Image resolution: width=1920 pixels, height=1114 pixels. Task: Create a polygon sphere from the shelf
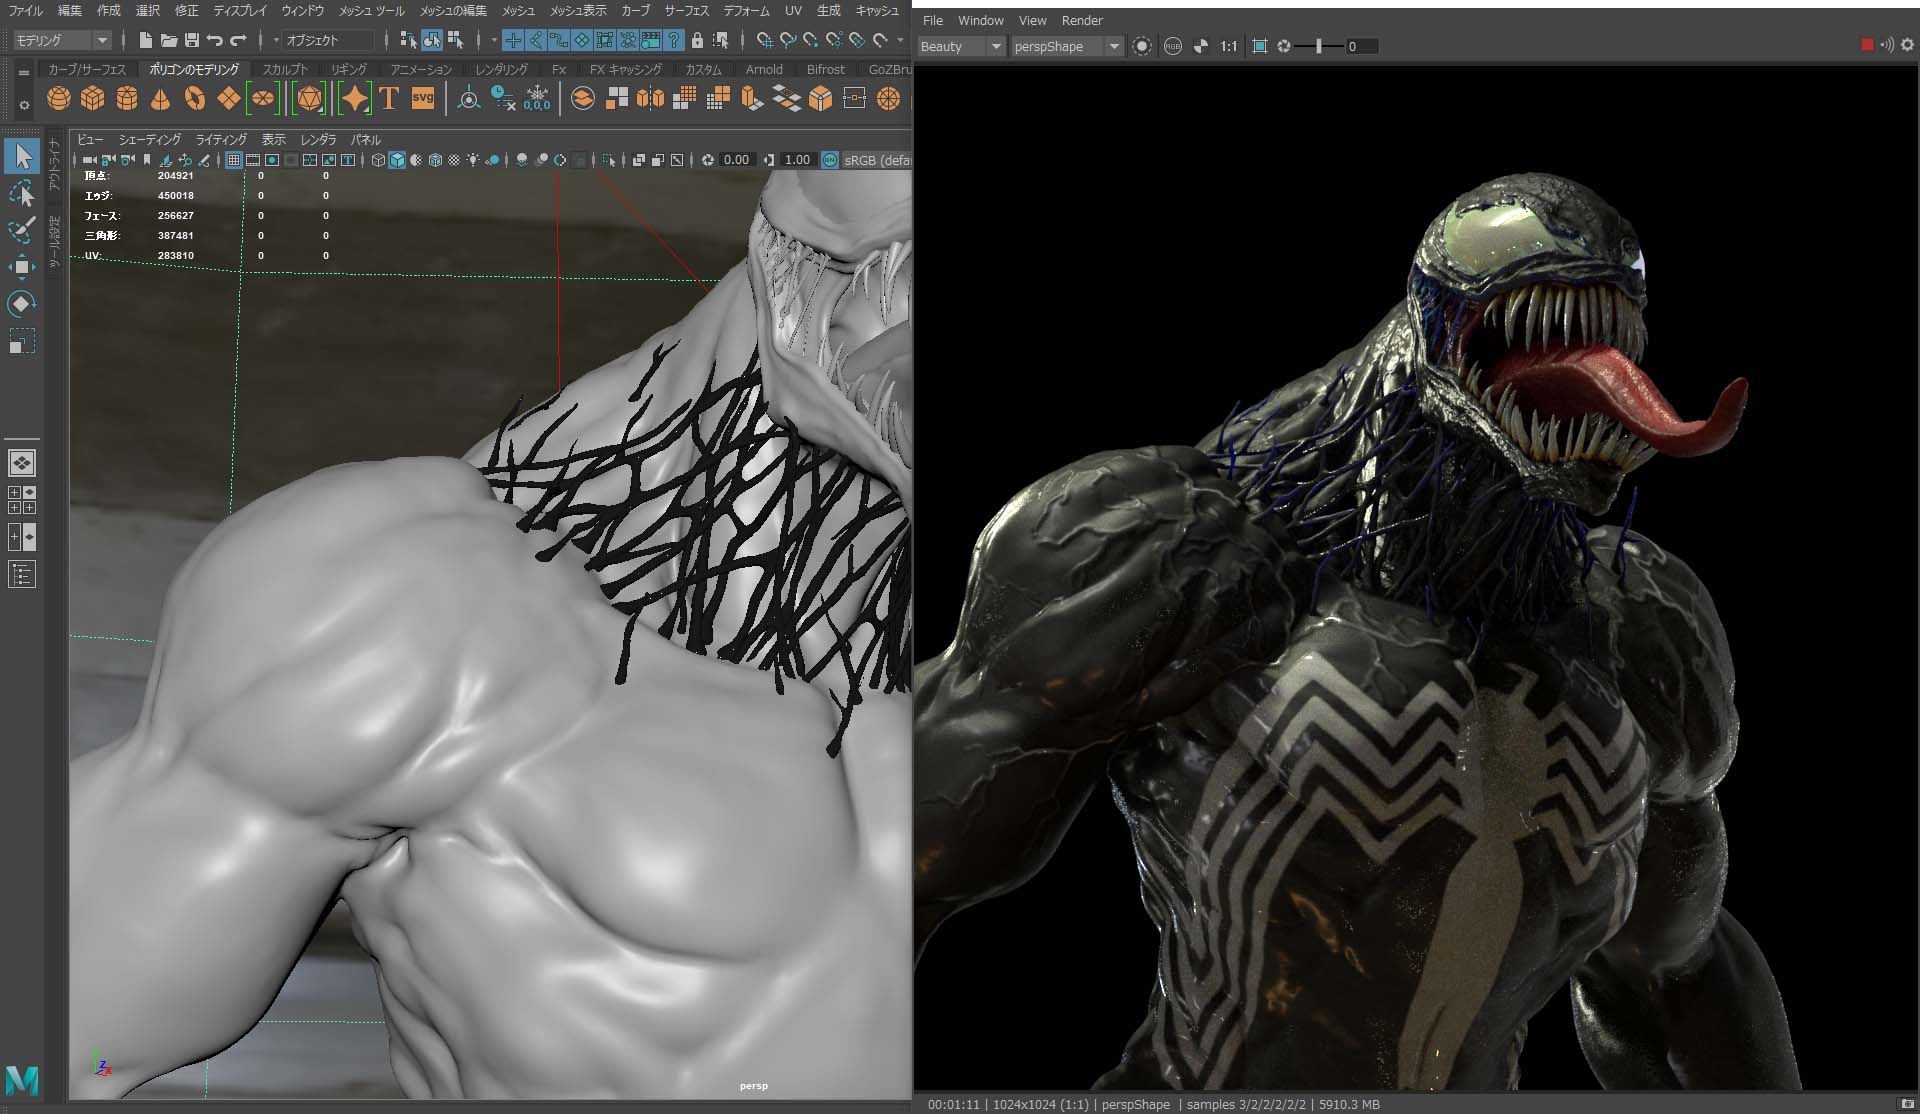pos(59,98)
